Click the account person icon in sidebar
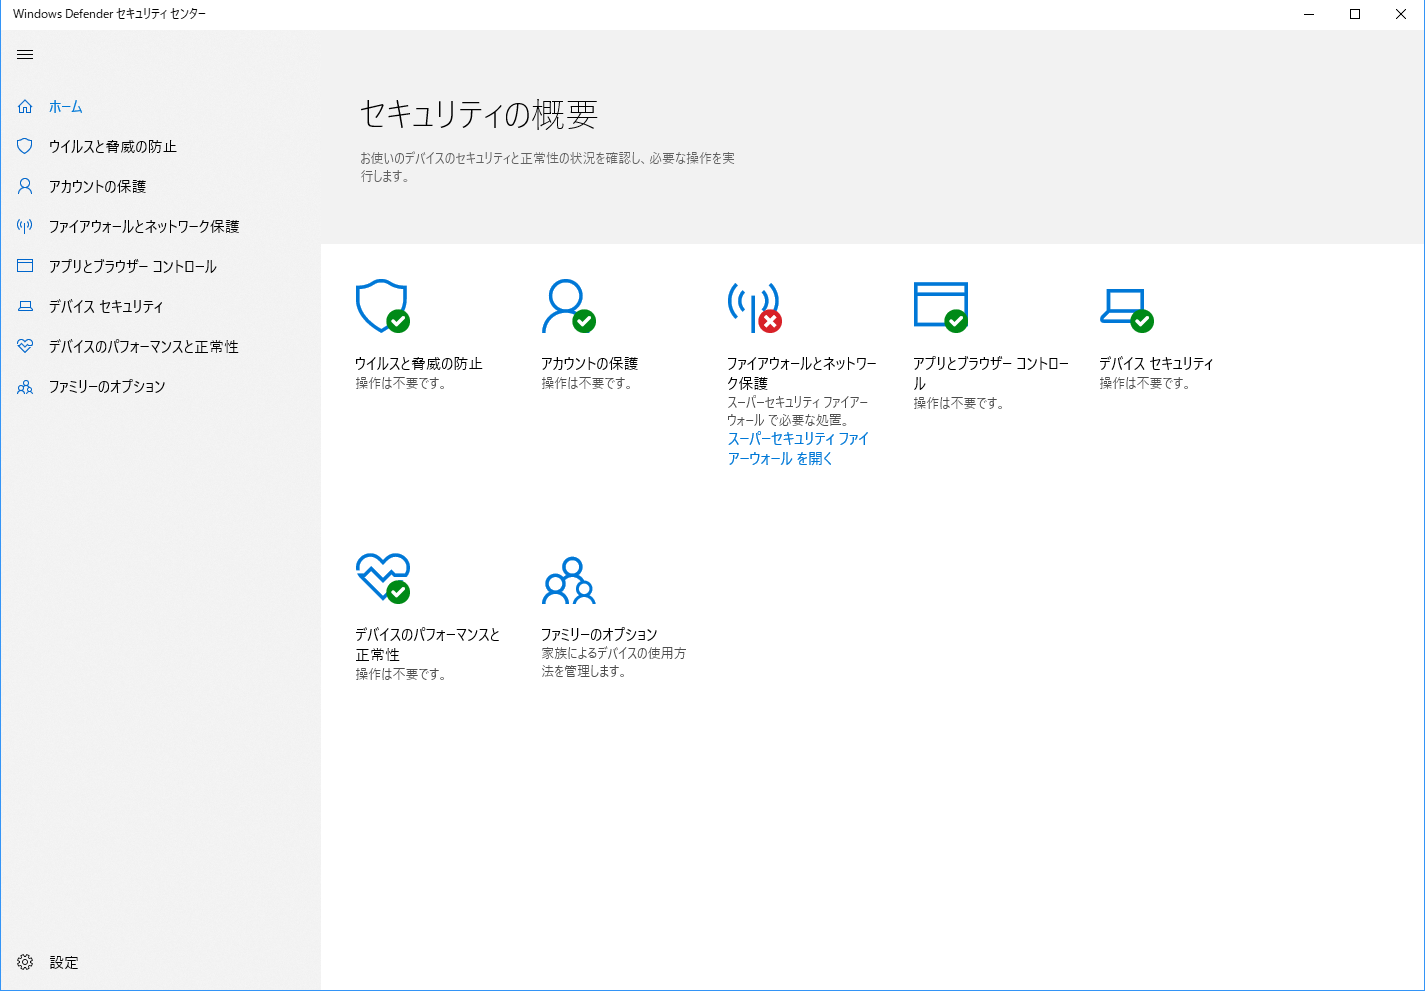The image size is (1425, 991). click(25, 186)
